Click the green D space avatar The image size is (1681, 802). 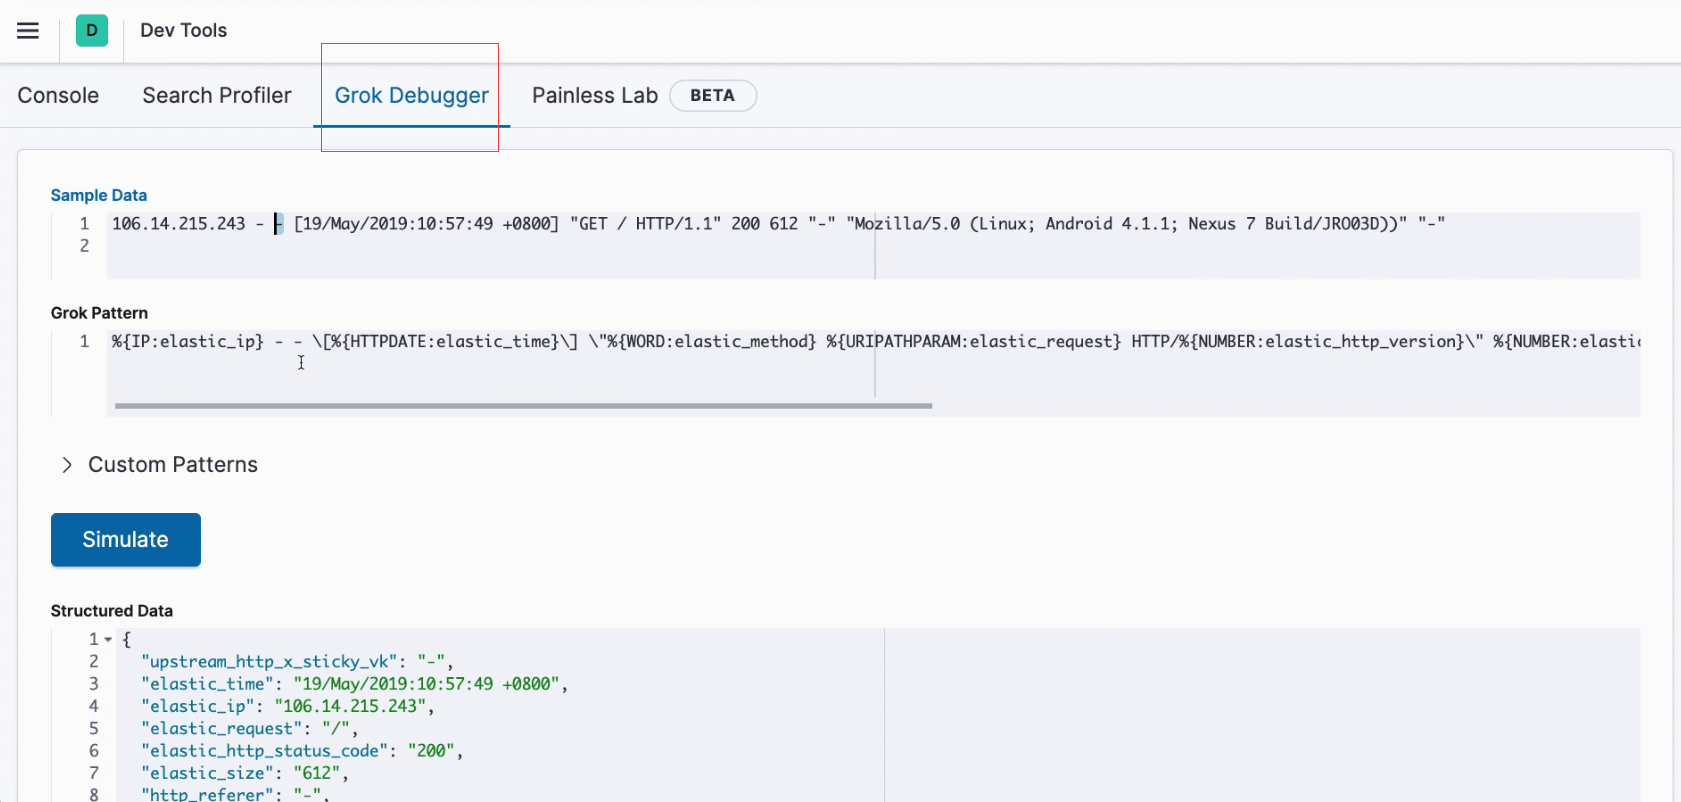pos(92,31)
